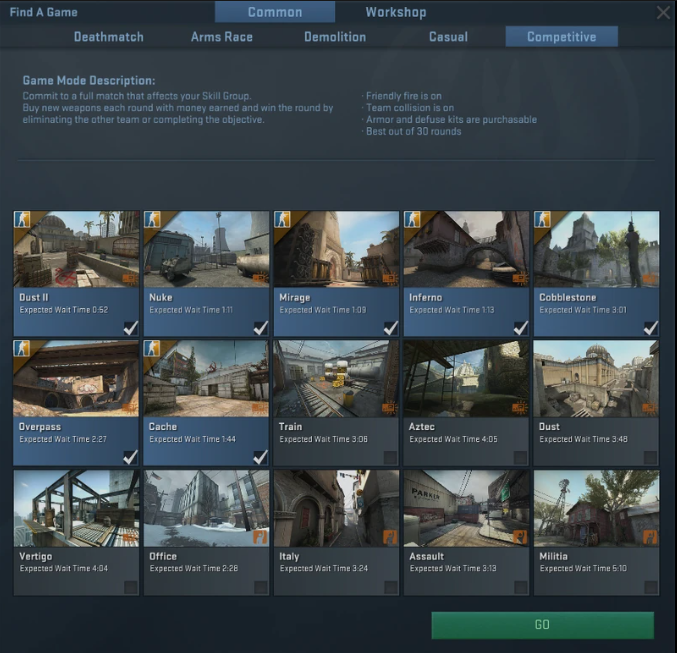Click the CS:GO badge icon on Overpass card

22,349
